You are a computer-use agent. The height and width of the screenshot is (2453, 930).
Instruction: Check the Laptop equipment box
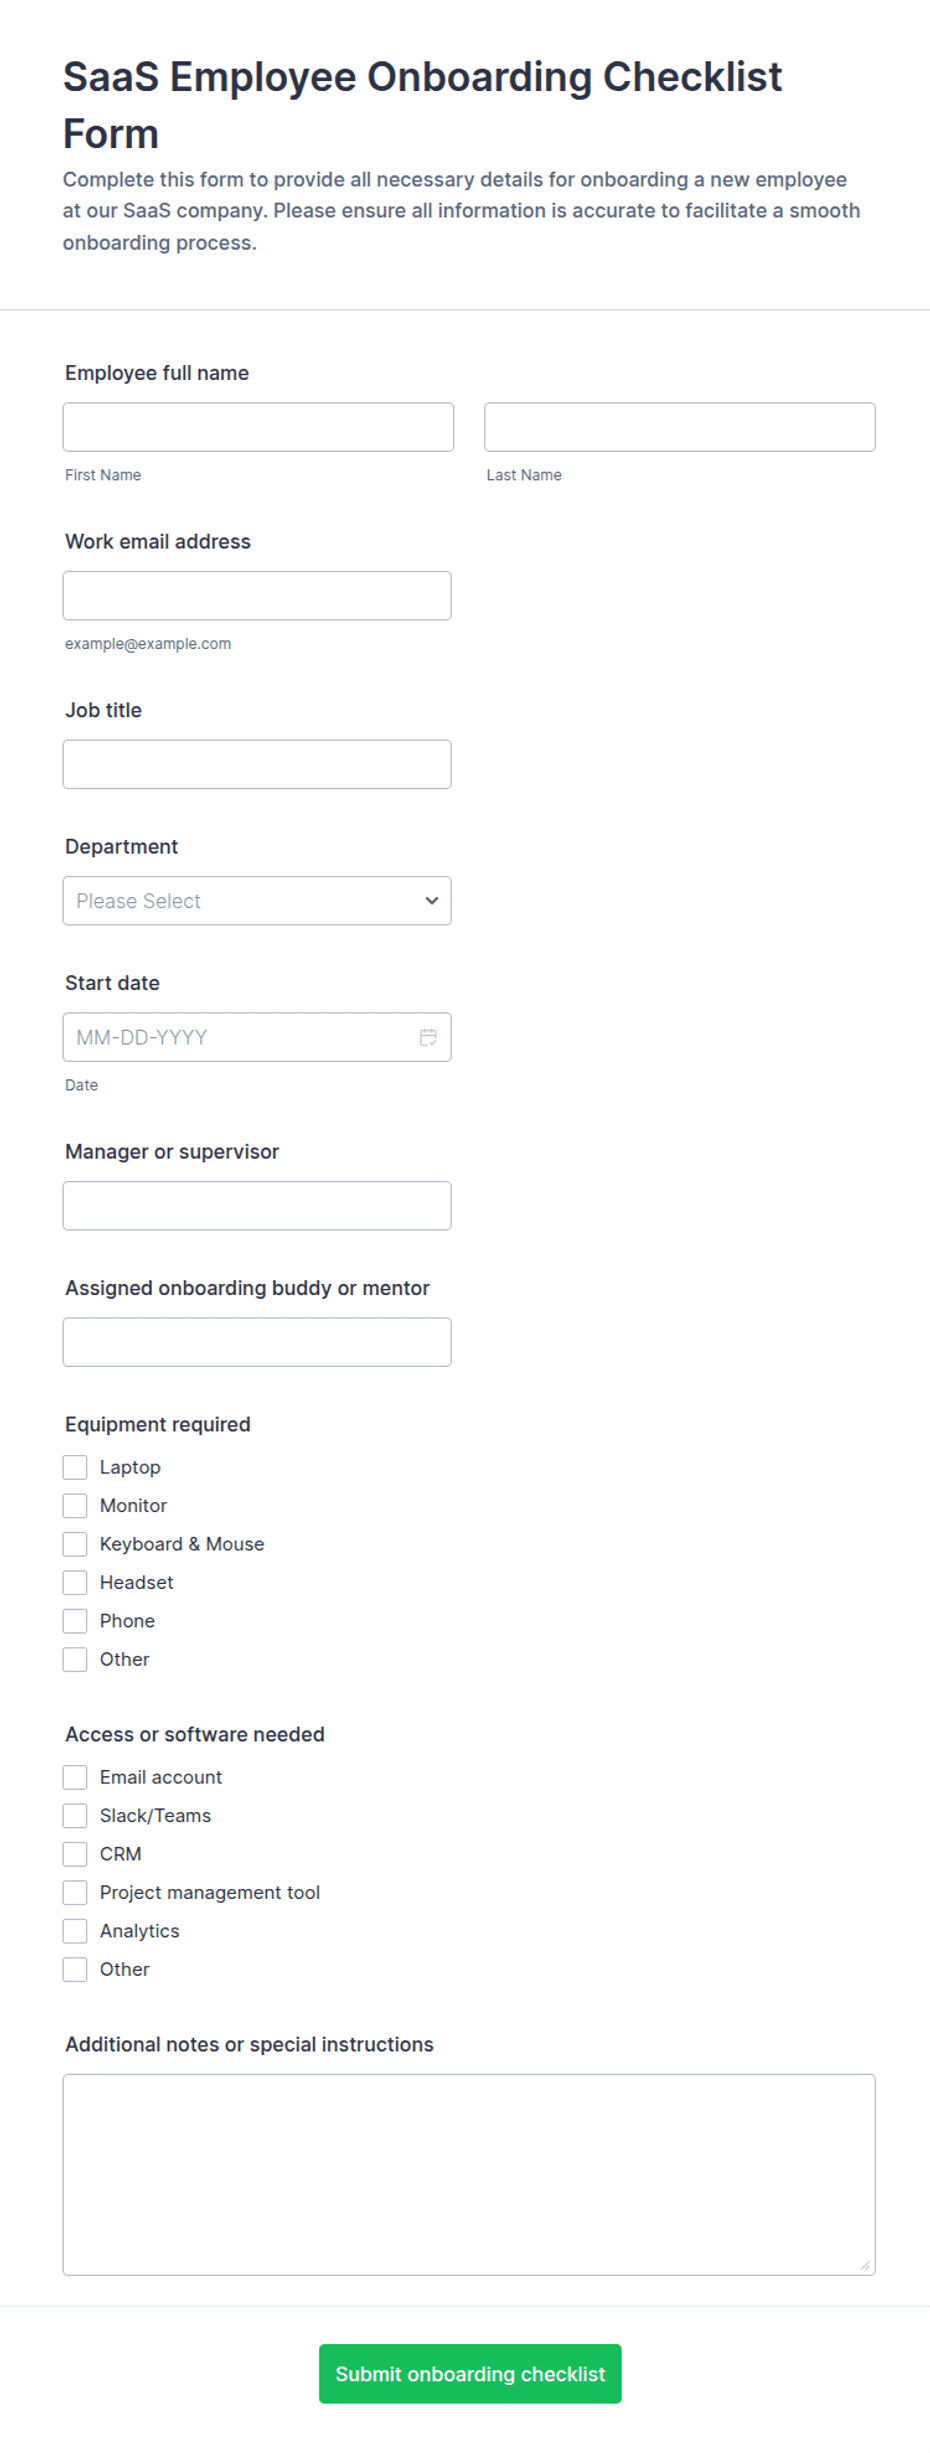coord(75,1467)
